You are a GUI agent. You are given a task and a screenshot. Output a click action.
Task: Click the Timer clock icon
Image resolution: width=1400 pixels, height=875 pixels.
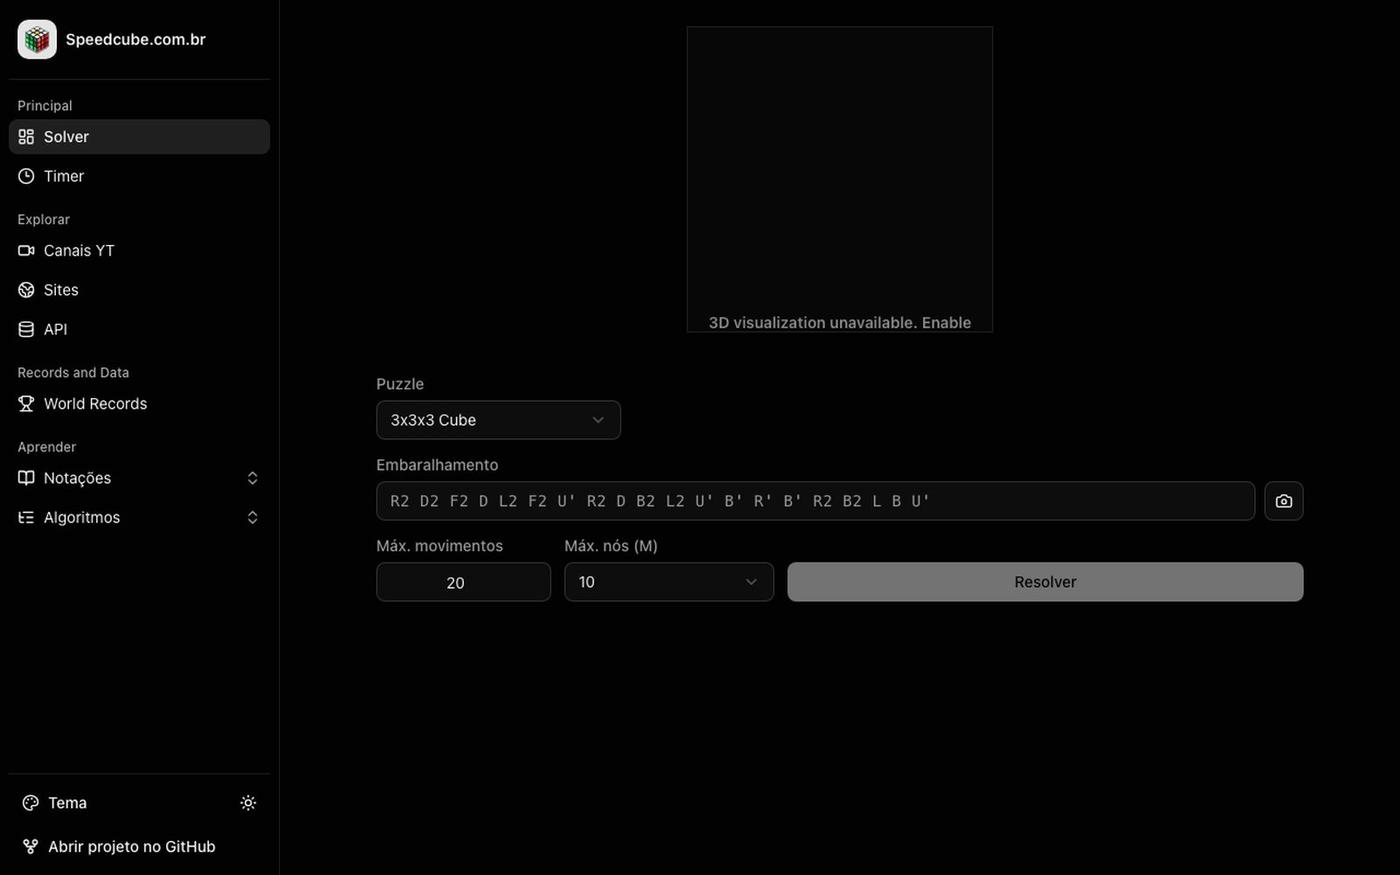(x=26, y=176)
